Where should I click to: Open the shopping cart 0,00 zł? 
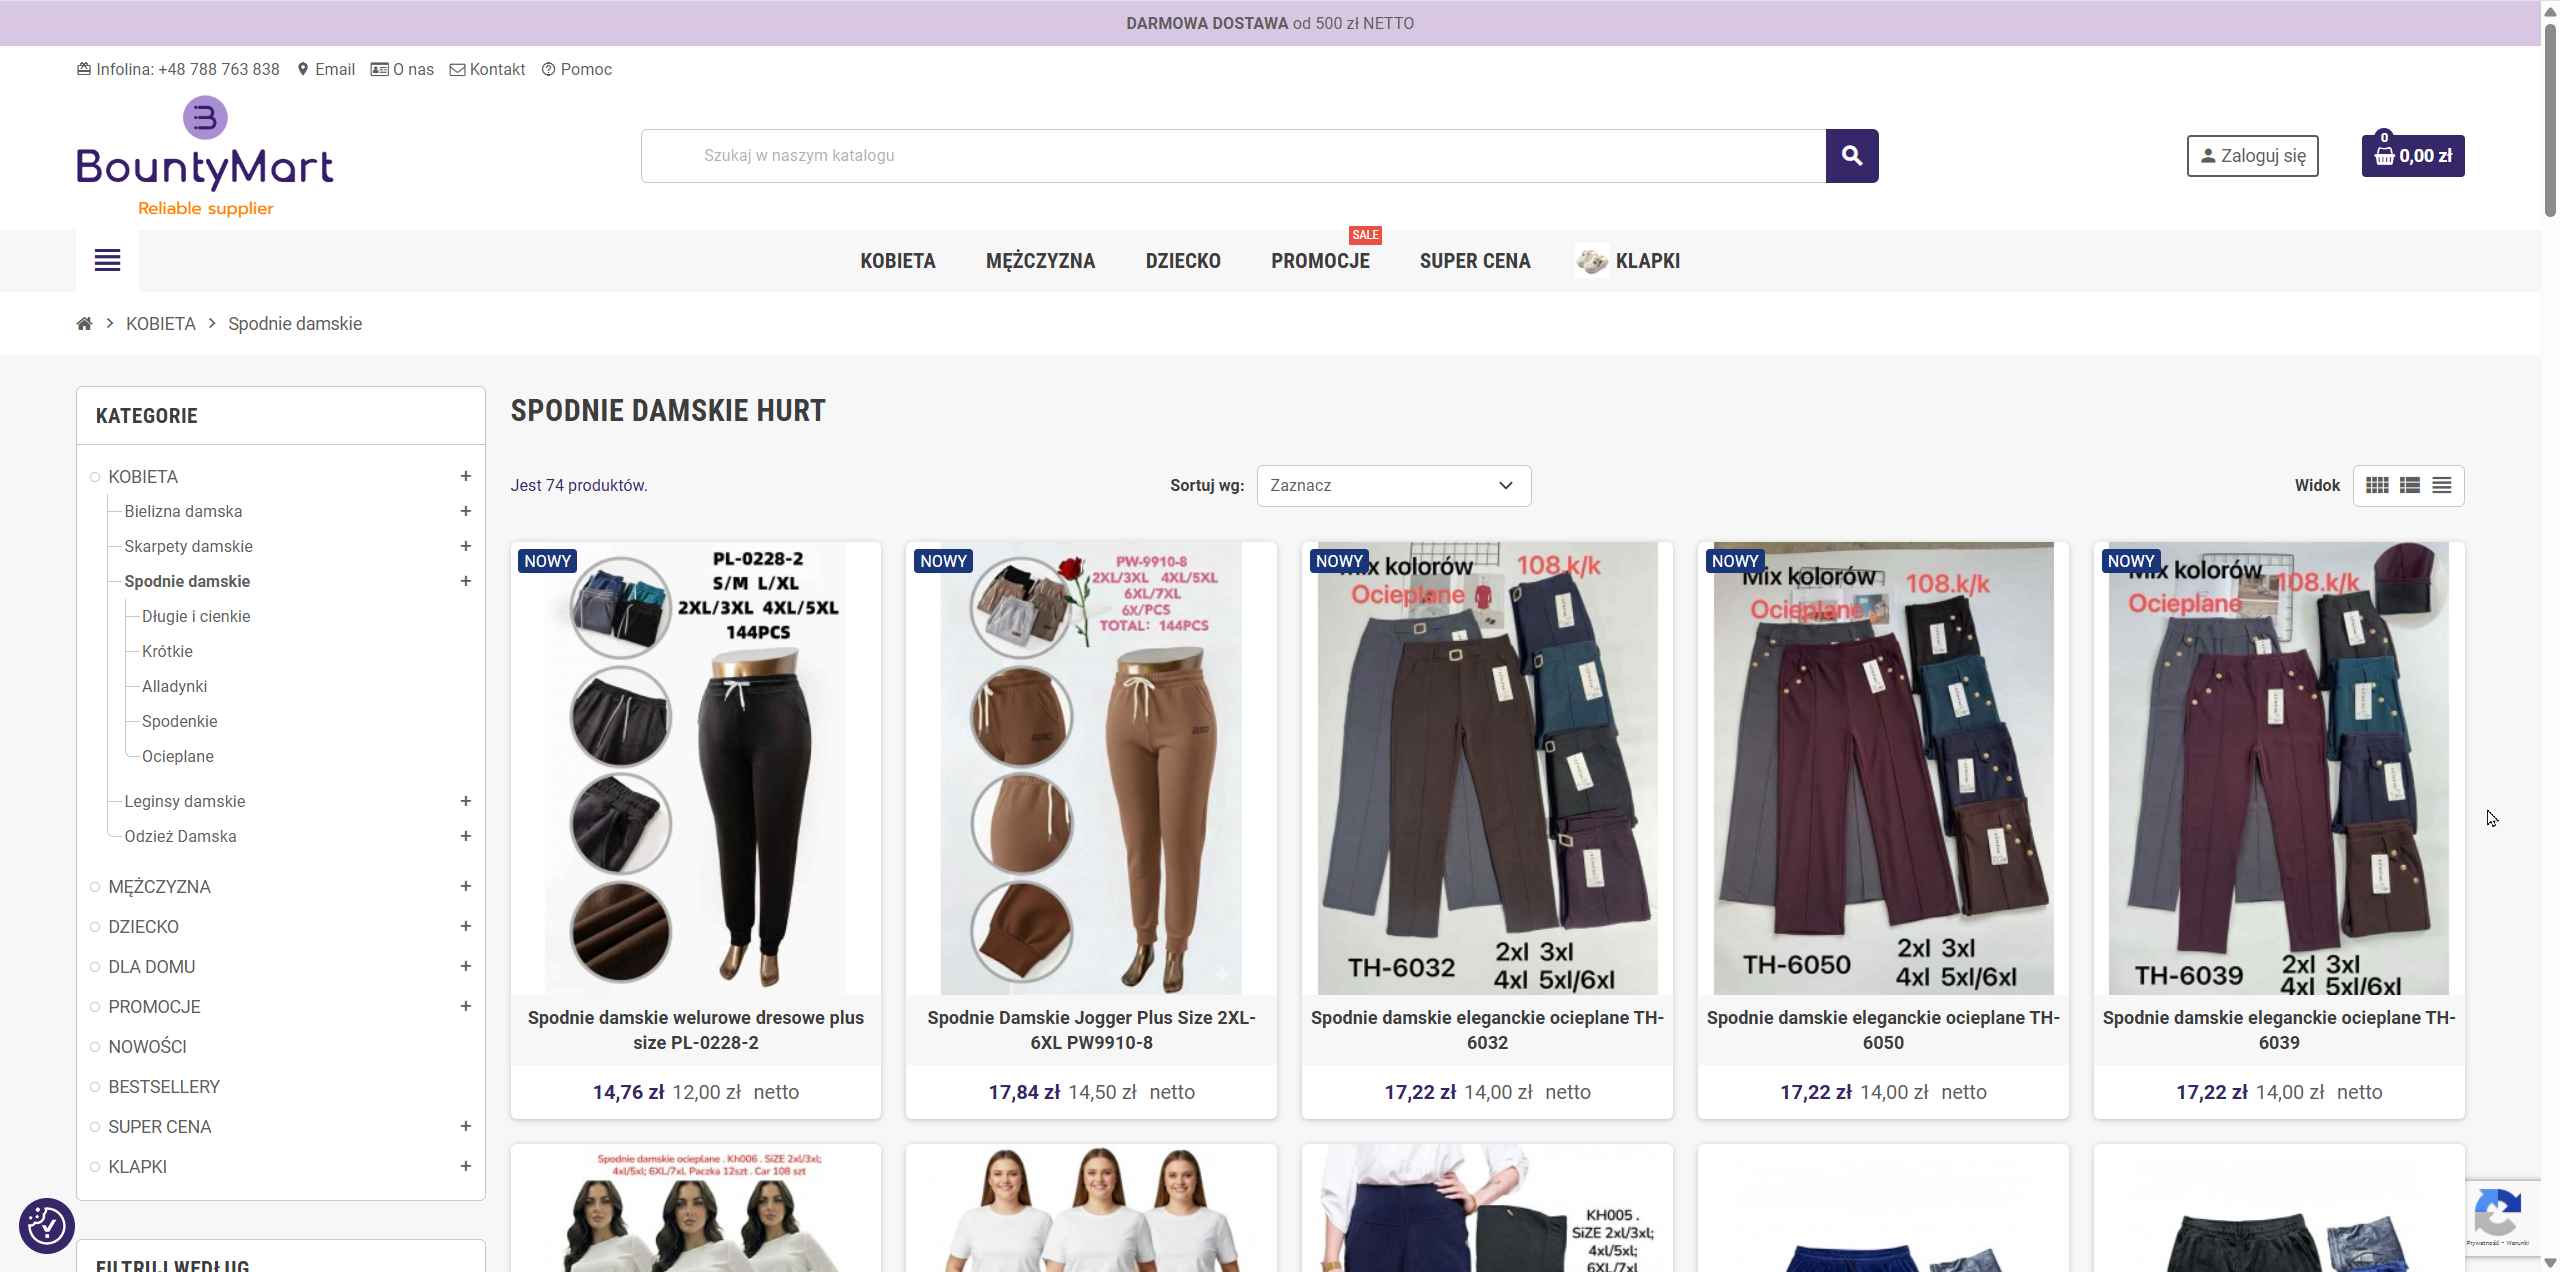pos(2412,156)
